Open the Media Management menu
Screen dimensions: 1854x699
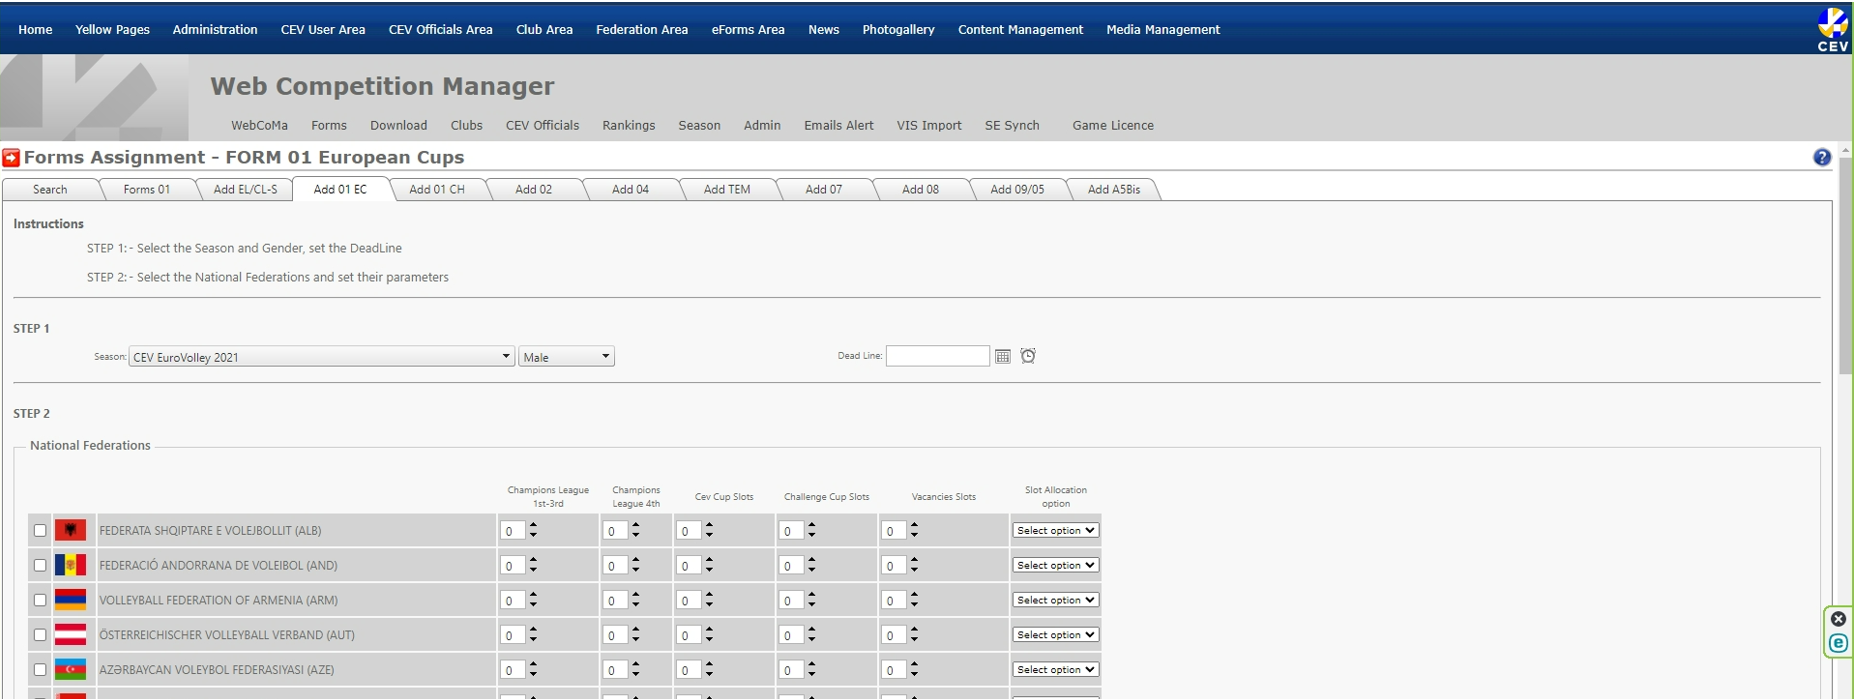click(1163, 29)
